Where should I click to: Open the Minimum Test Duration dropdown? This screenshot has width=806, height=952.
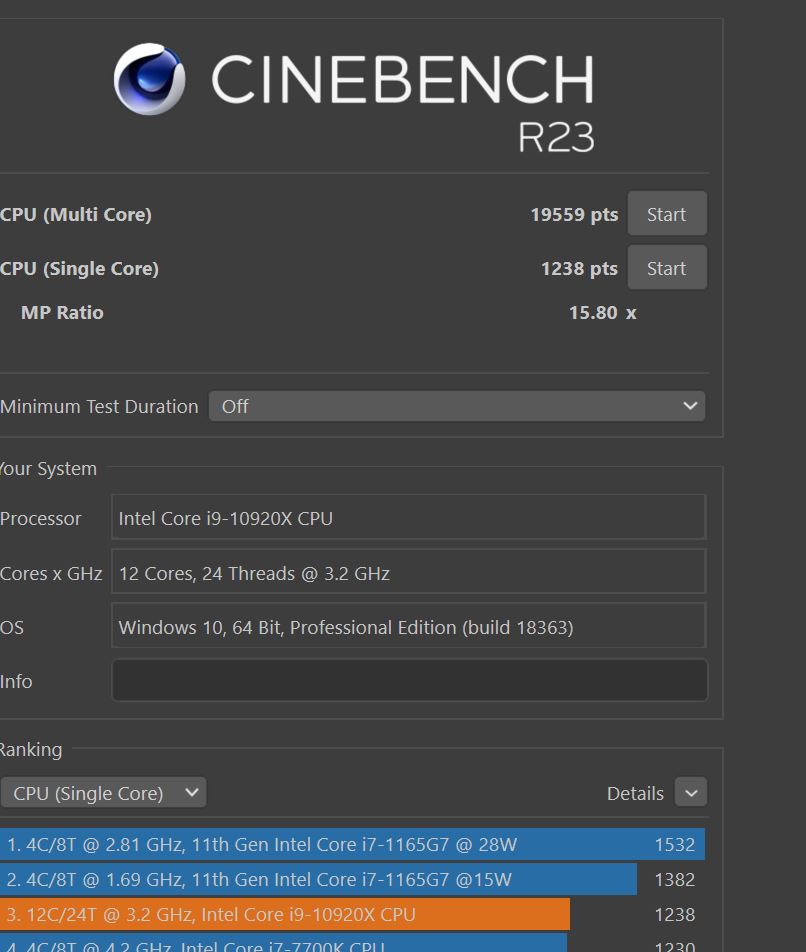coord(457,406)
